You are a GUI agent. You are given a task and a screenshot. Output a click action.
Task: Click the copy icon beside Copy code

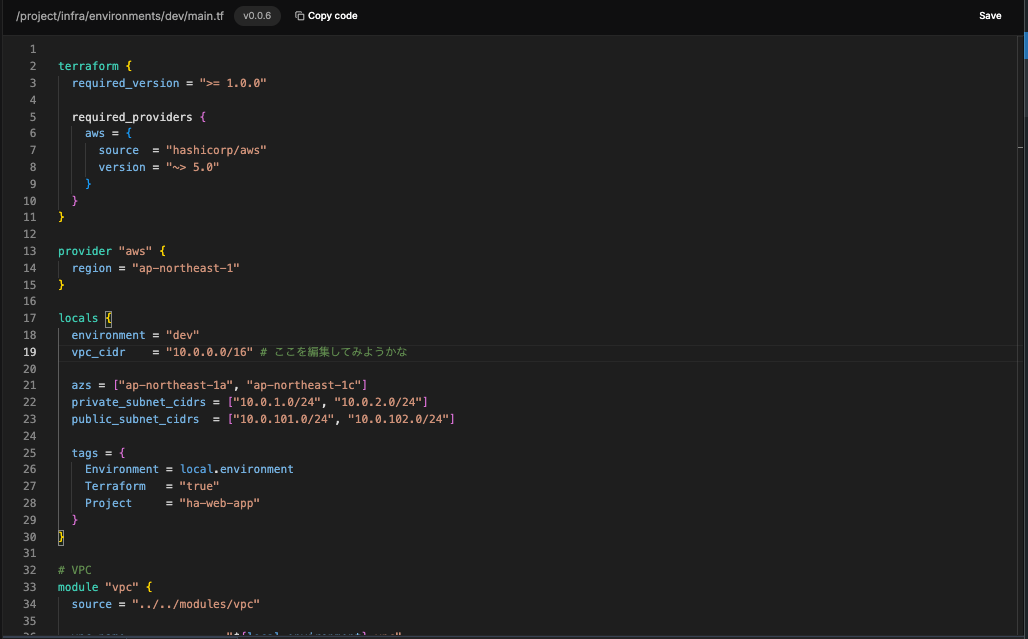[x=299, y=16]
